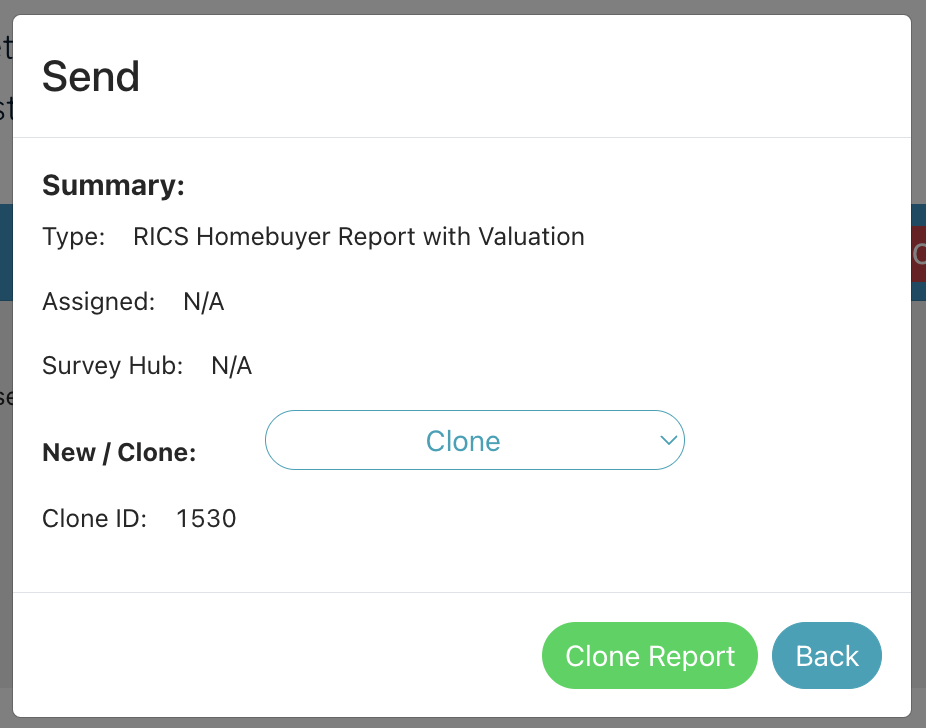Click the N/A value beside Assigned

[x=203, y=301]
